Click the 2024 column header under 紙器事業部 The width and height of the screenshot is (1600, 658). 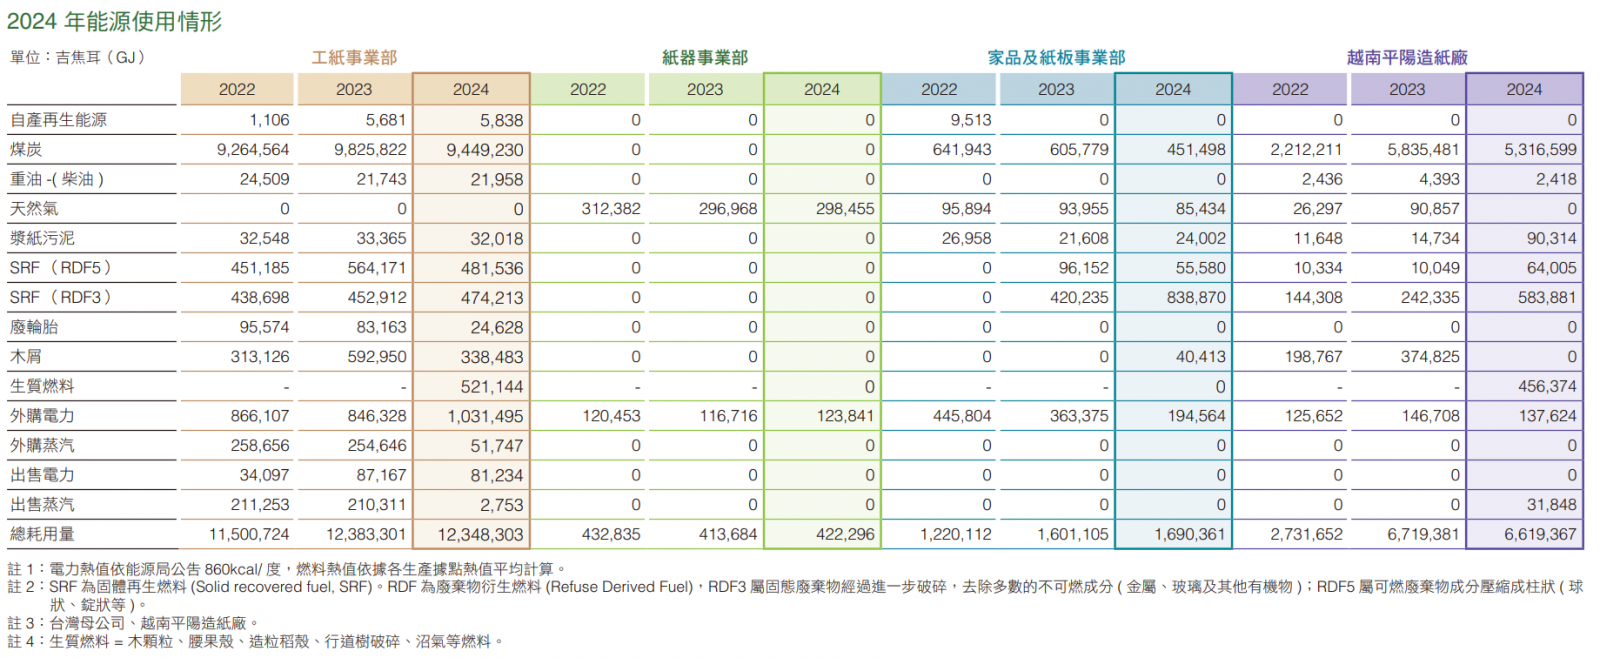[822, 89]
